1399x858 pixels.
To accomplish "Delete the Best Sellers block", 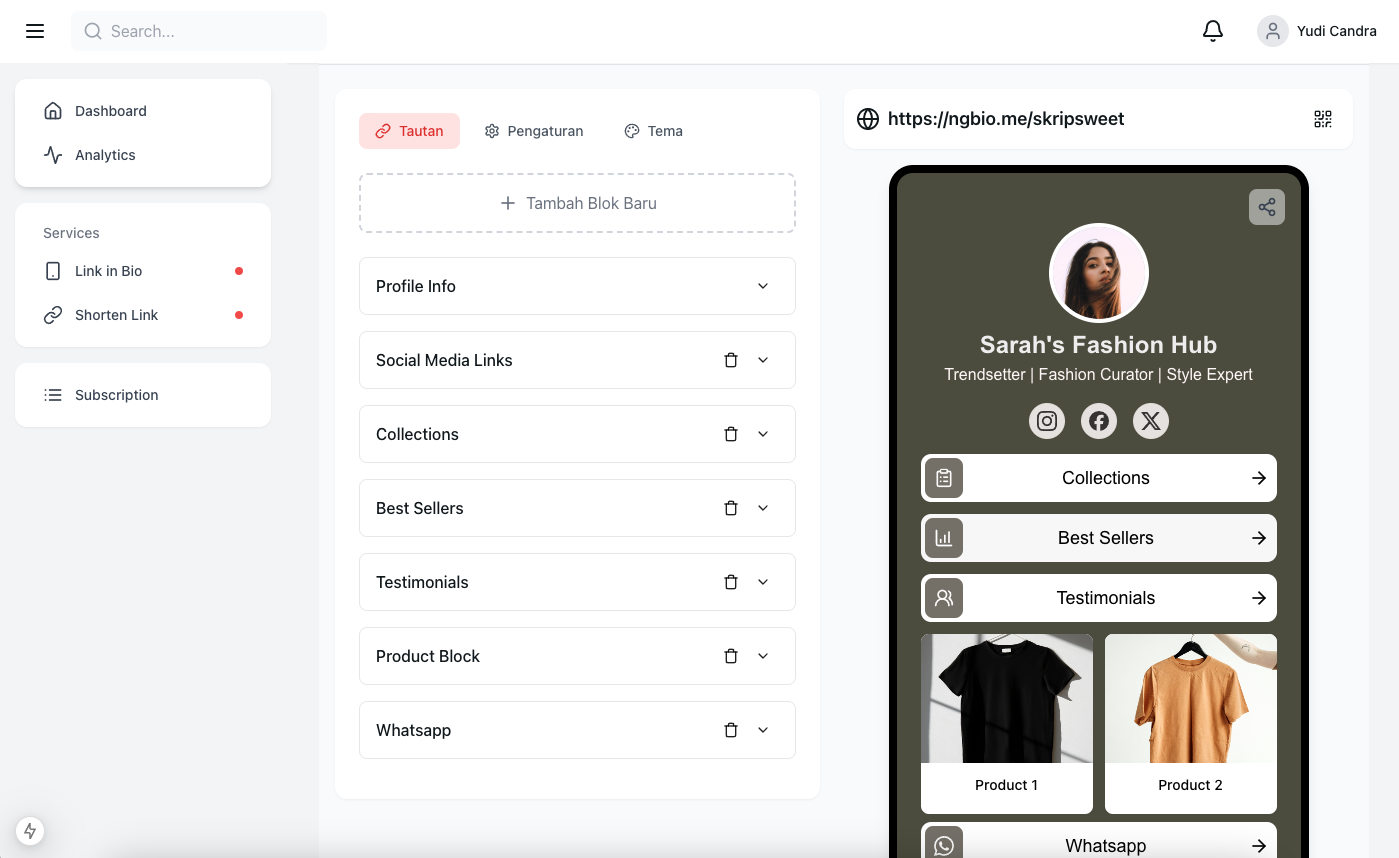I will 731,508.
